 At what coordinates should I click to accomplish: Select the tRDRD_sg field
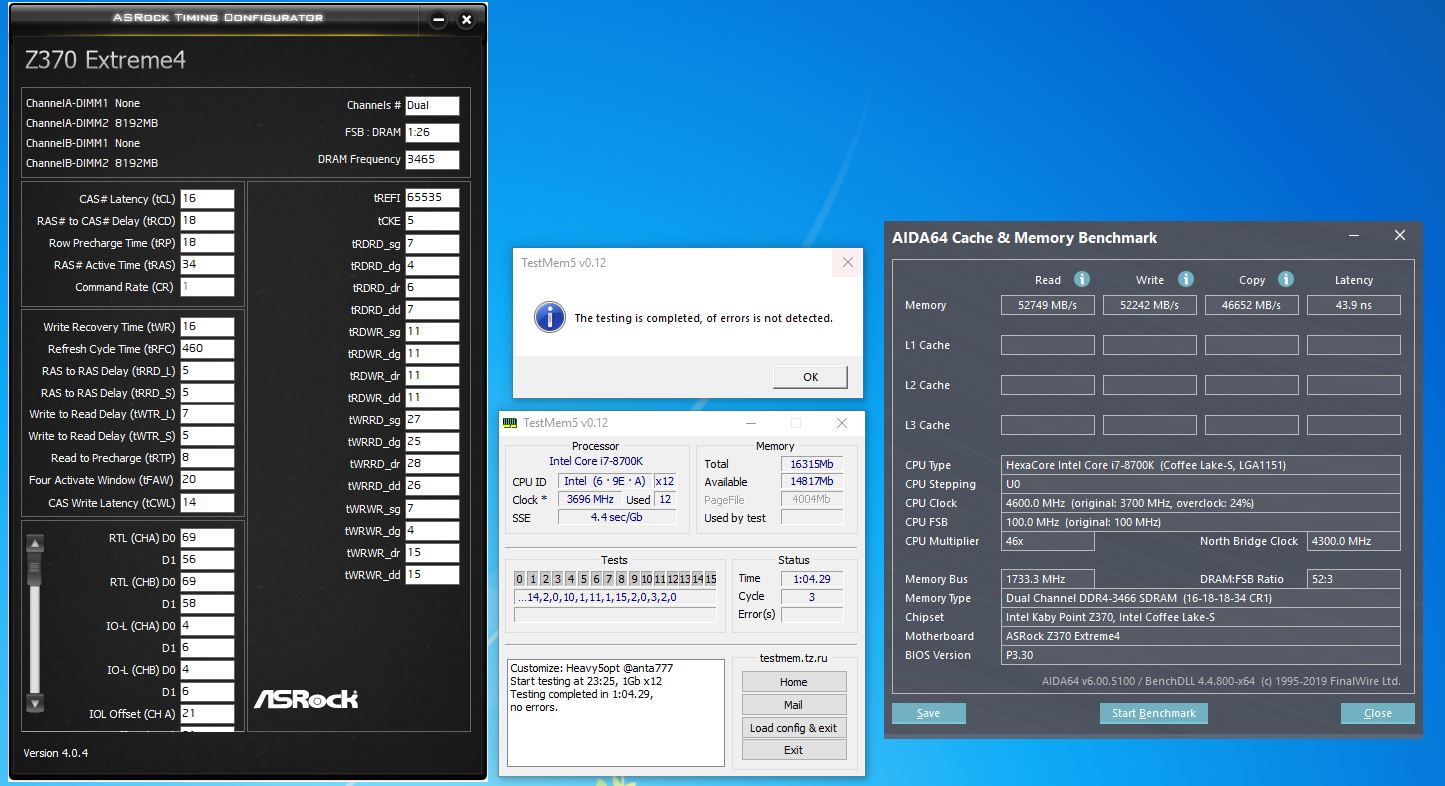point(432,243)
